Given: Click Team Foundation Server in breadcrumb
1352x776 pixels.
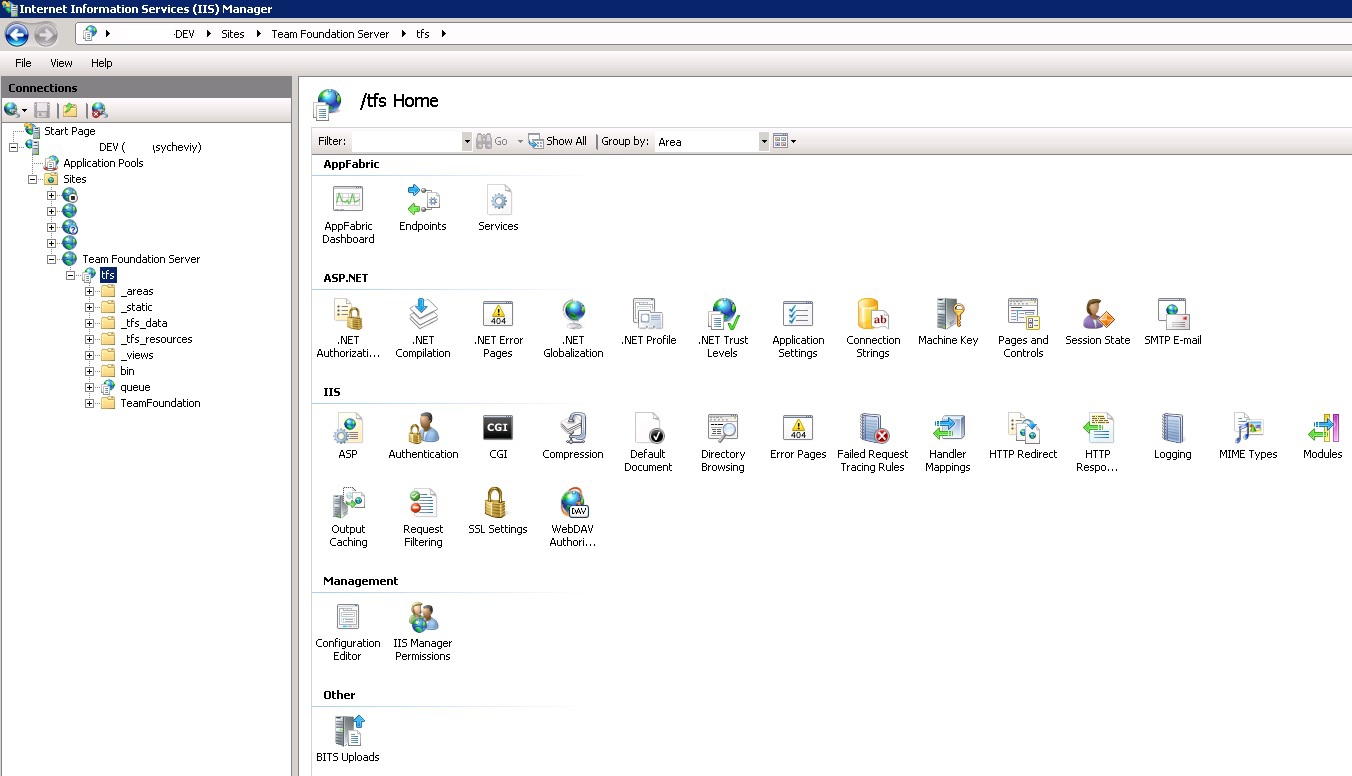Looking at the screenshot, I should tap(330, 34).
